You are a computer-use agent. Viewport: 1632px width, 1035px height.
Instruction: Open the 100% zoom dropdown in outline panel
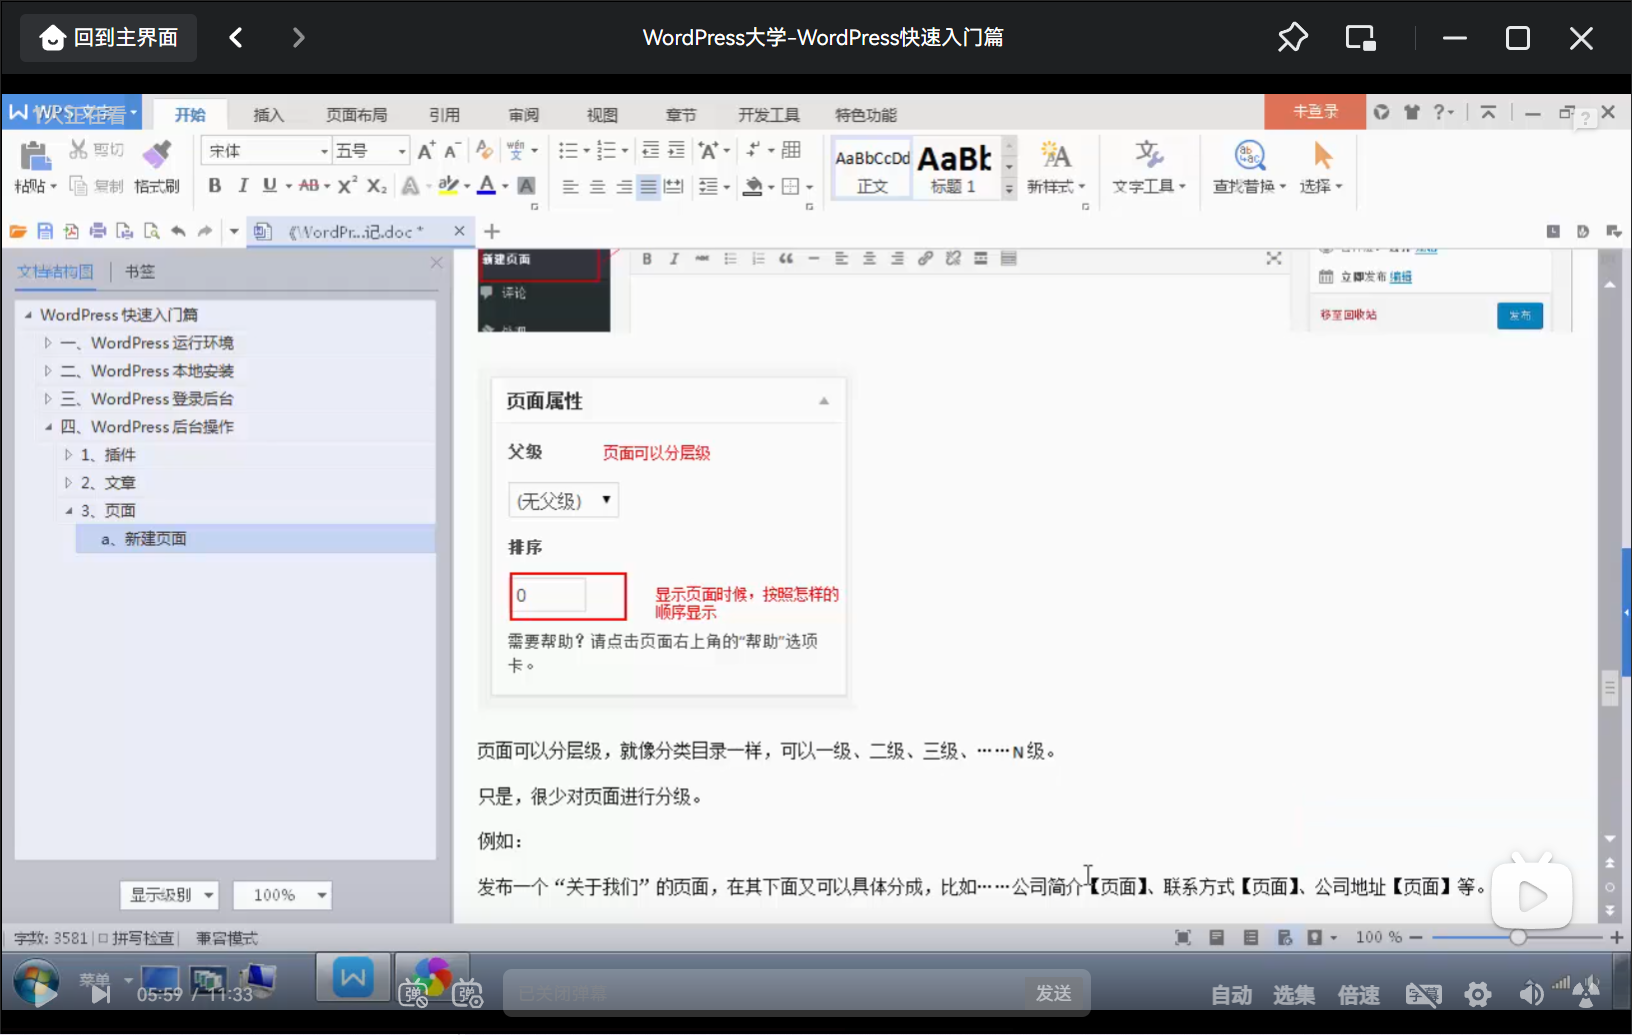(282, 895)
